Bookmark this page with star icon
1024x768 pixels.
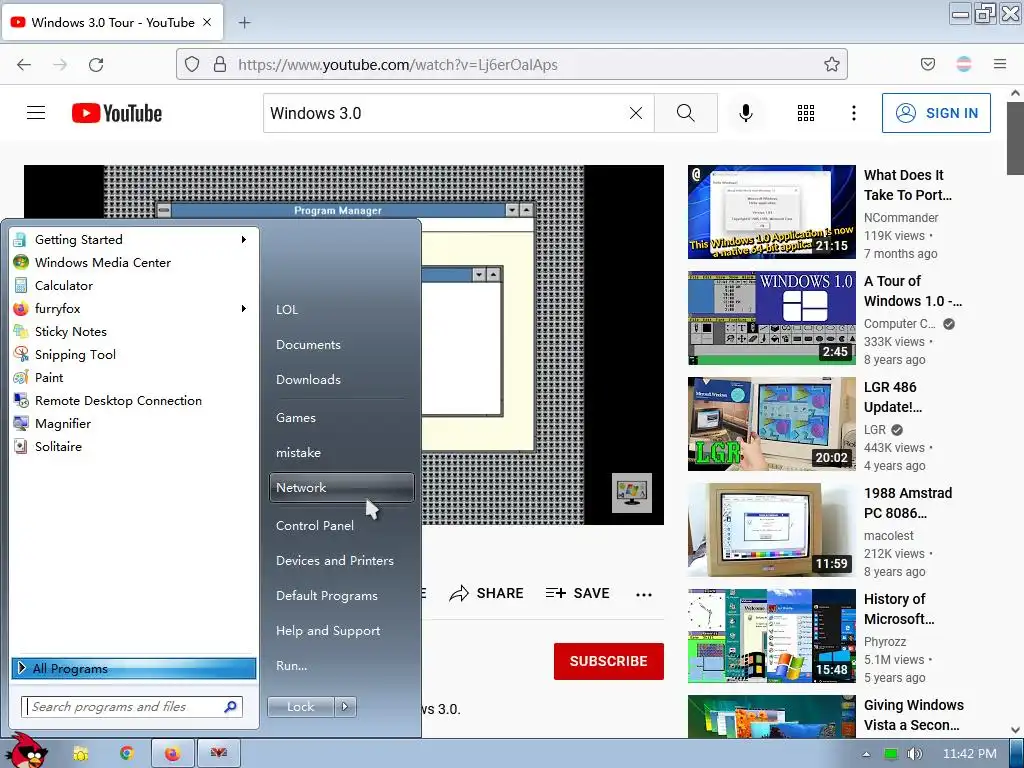(x=831, y=64)
